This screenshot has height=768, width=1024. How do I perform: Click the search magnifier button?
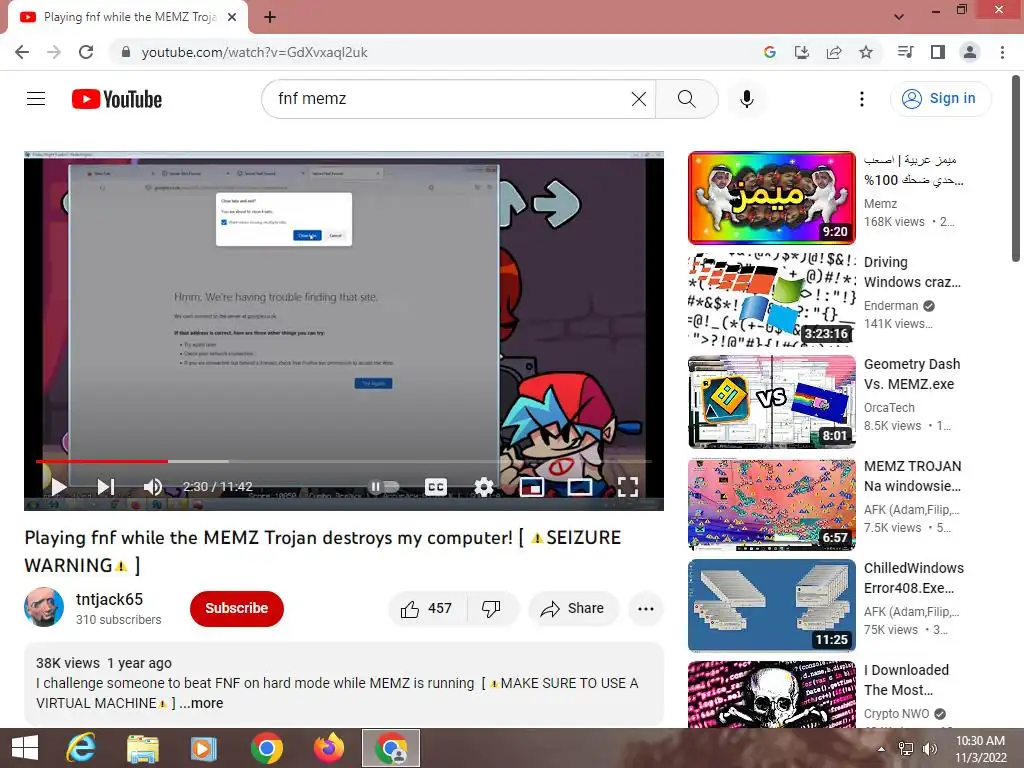tap(686, 99)
